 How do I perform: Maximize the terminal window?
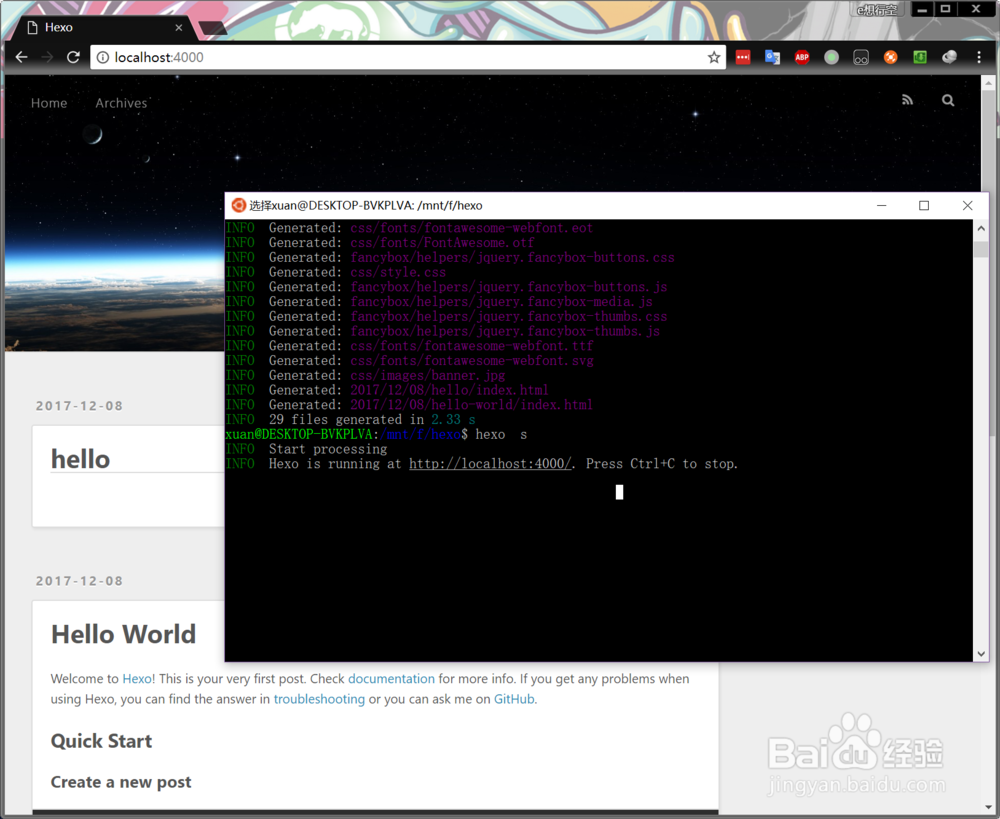click(923, 205)
